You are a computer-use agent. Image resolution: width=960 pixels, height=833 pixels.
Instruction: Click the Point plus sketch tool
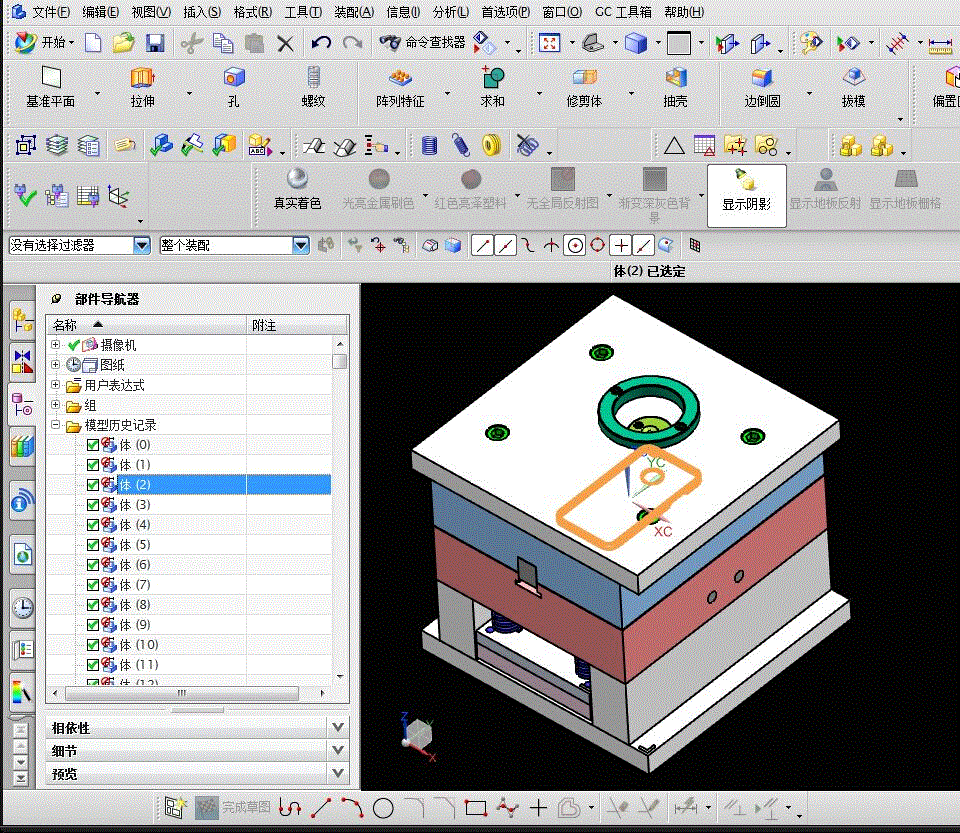538,809
